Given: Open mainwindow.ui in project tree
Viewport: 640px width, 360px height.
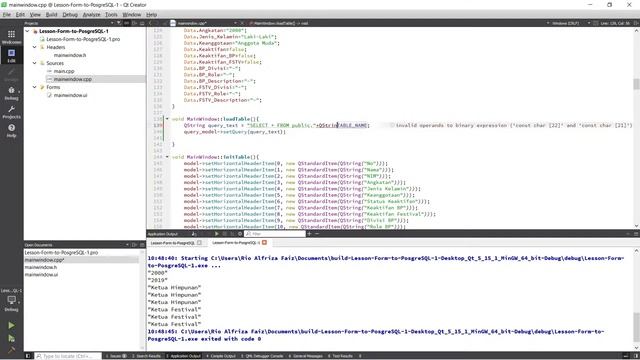Looking at the screenshot, I should (x=70, y=95).
